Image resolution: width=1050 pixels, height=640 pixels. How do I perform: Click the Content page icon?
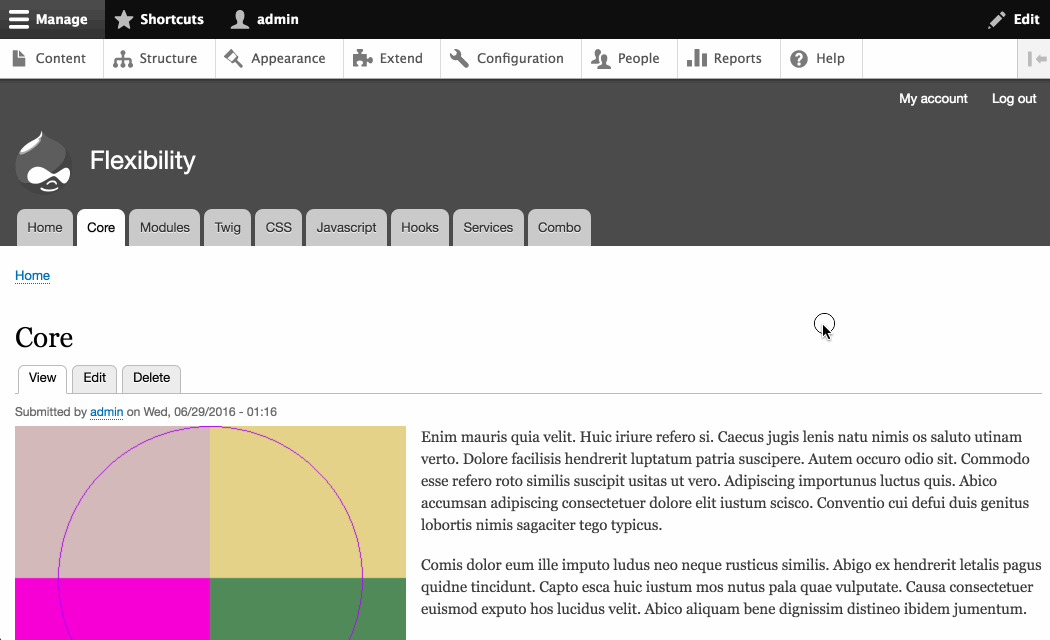coord(19,58)
